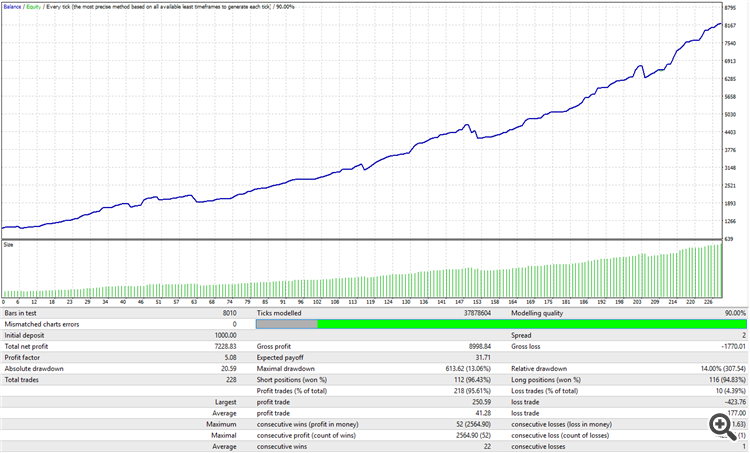Select the 'Loss trades (% of total)' label
Image resolution: width=750 pixels, height=453 pixels.
pos(544,391)
